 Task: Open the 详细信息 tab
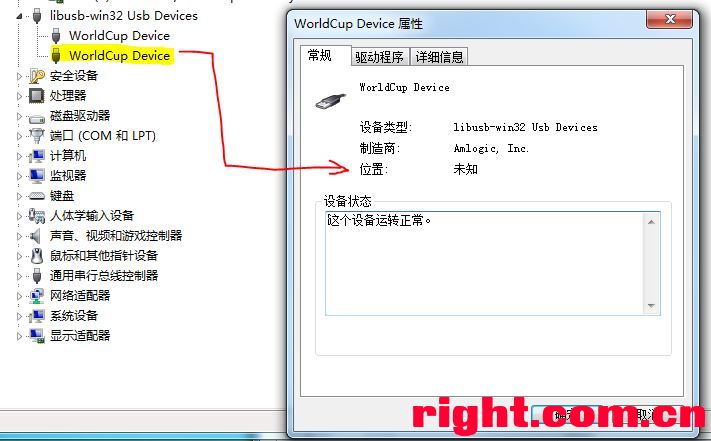point(439,57)
